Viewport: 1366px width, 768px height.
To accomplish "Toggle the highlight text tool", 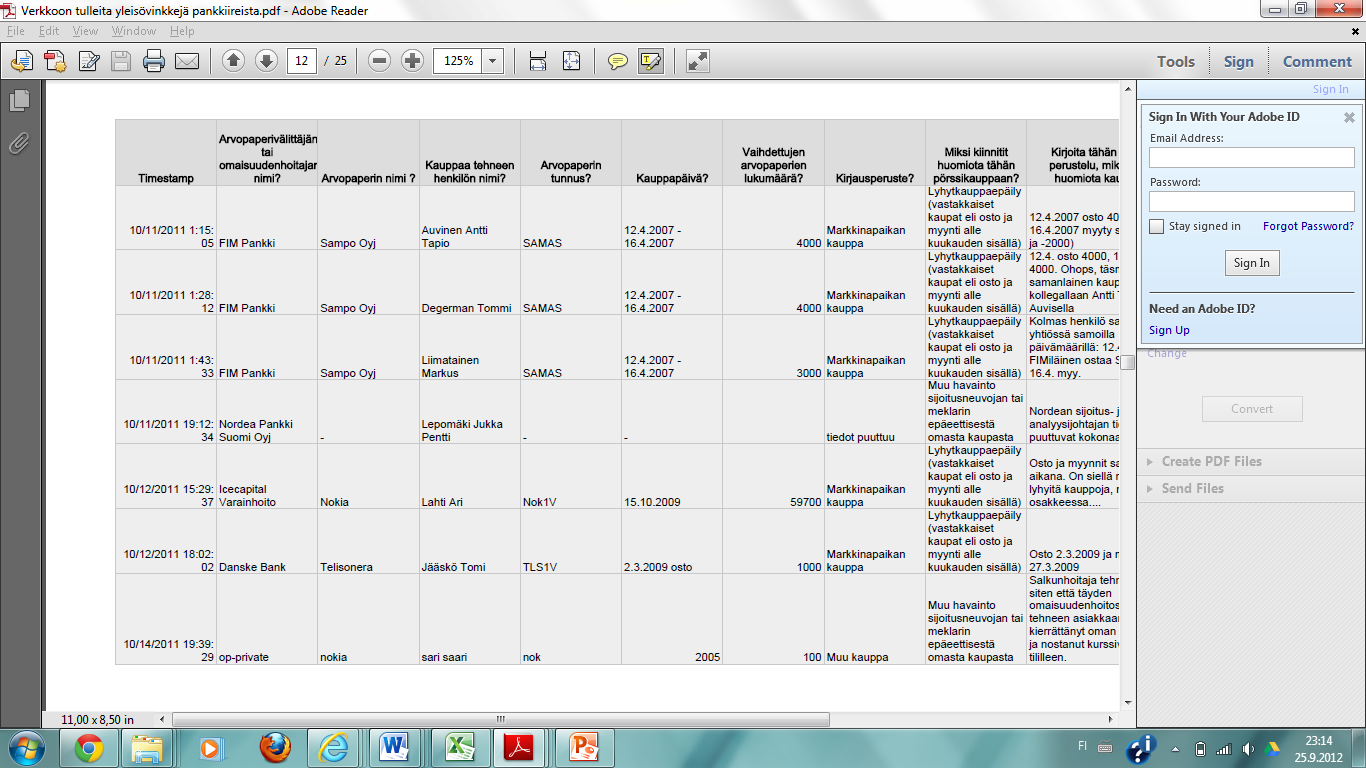I will click(x=650, y=62).
